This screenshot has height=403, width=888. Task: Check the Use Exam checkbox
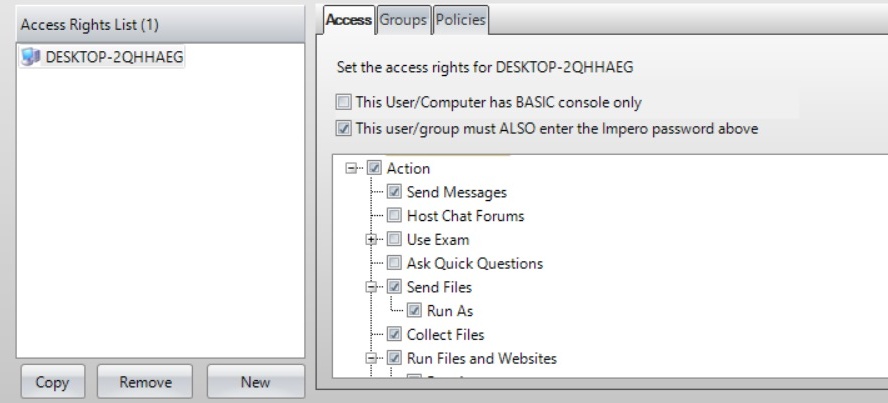(x=395, y=240)
